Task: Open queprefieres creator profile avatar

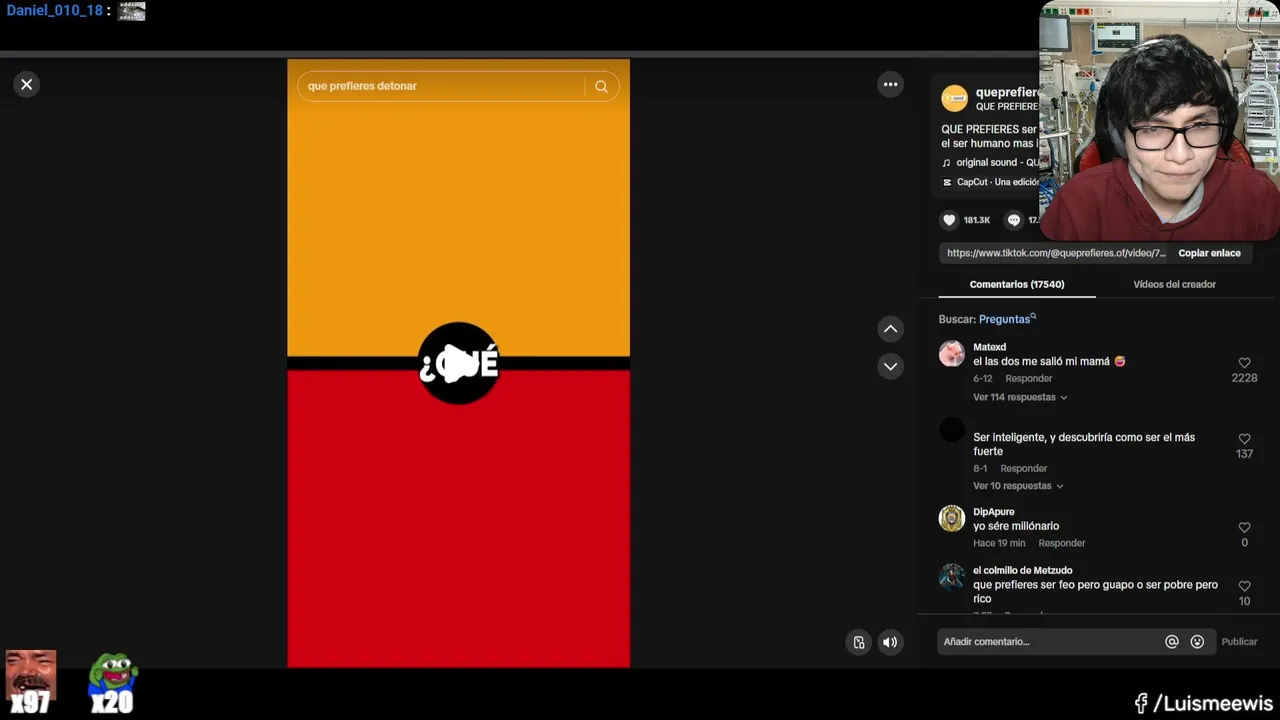Action: (955, 98)
